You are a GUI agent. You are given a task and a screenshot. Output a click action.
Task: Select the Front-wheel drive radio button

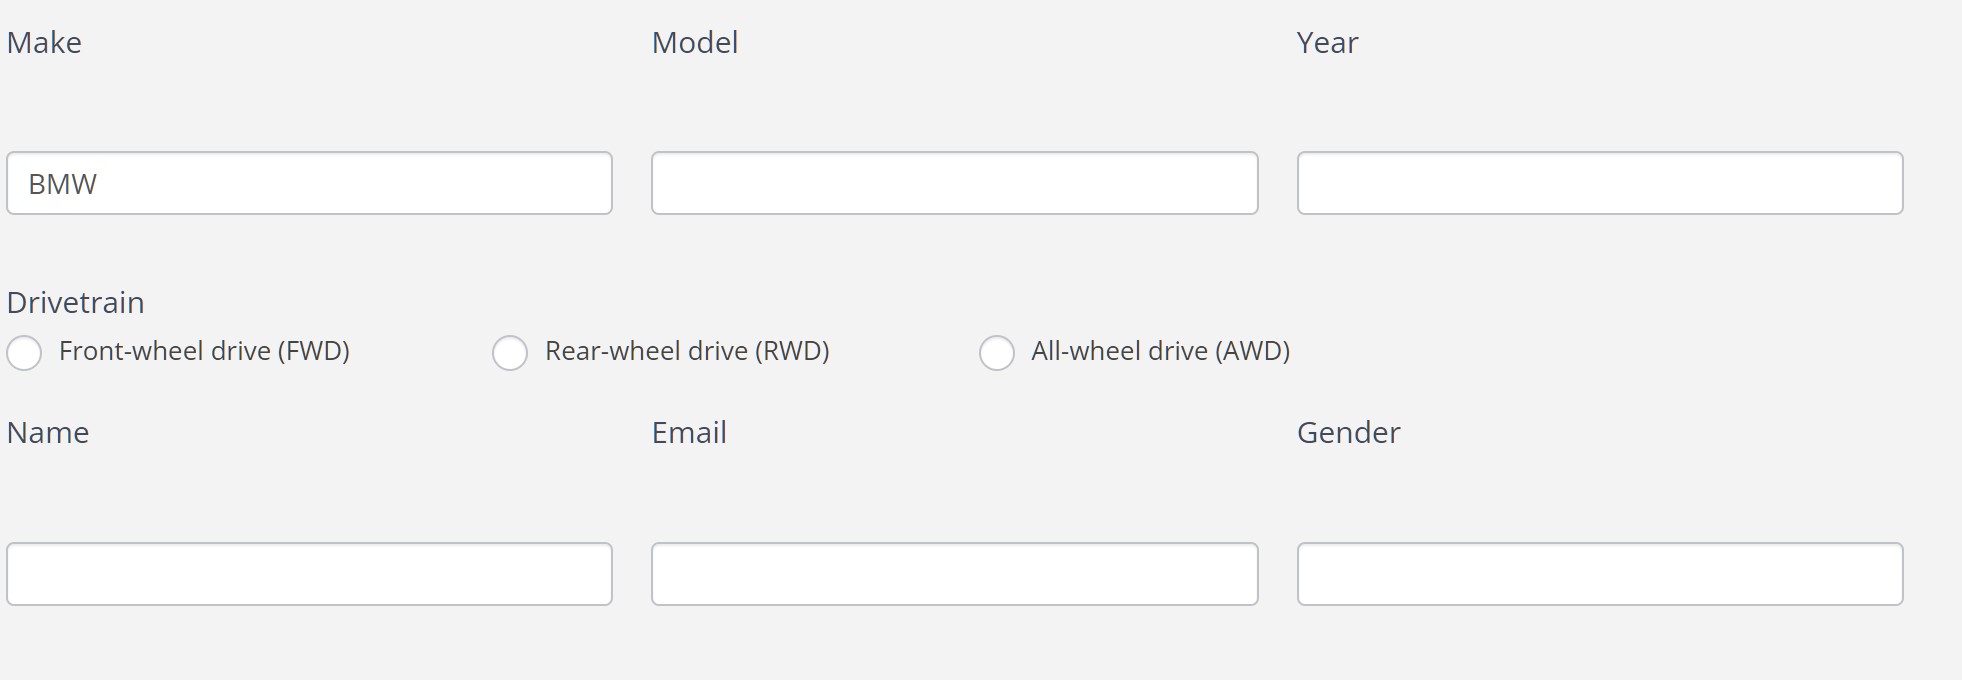click(x=24, y=352)
